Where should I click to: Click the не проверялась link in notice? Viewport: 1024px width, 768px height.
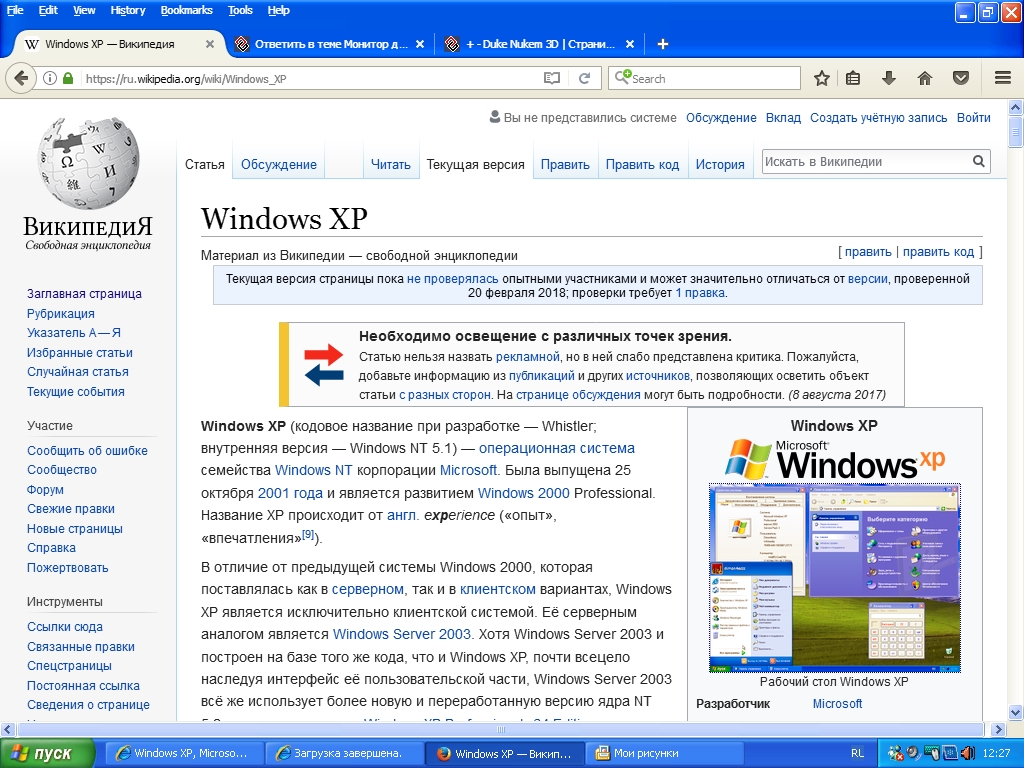[x=453, y=279]
